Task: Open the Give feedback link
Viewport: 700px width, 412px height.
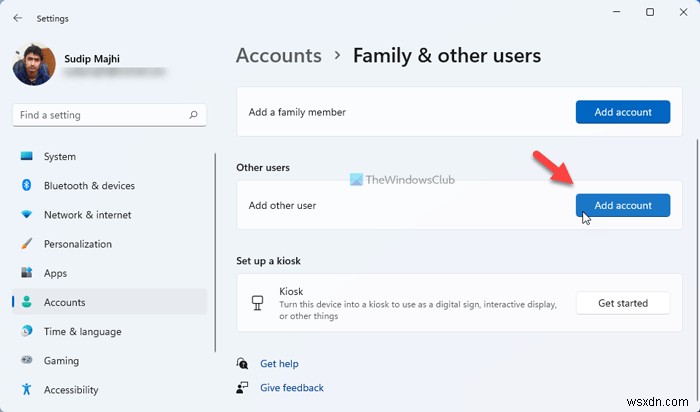Action: [291, 388]
